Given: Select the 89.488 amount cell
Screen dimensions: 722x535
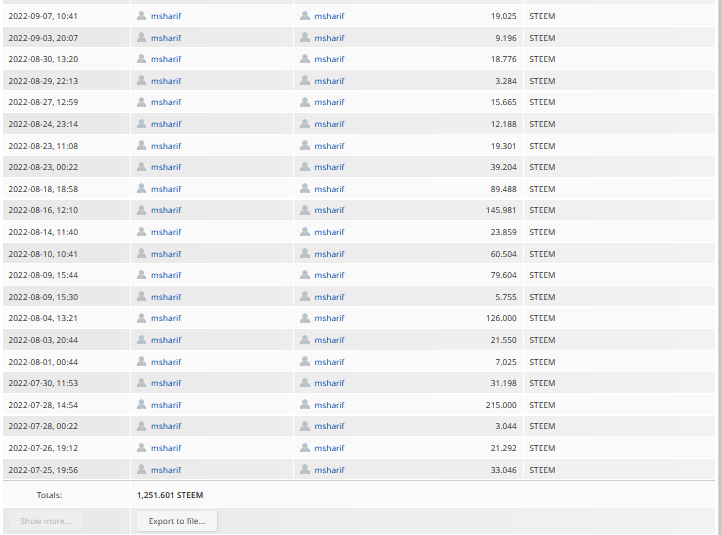Looking at the screenshot, I should point(503,189).
